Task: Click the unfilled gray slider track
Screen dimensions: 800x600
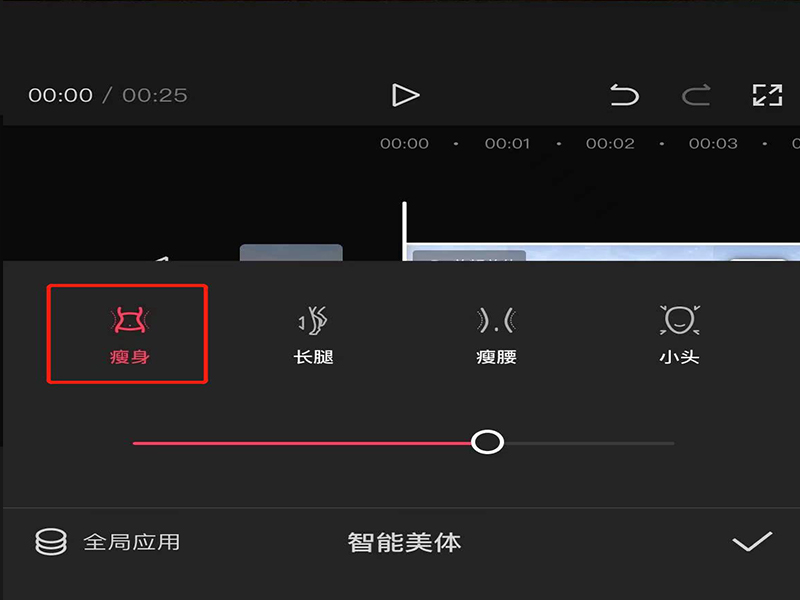Action: [x=589, y=443]
